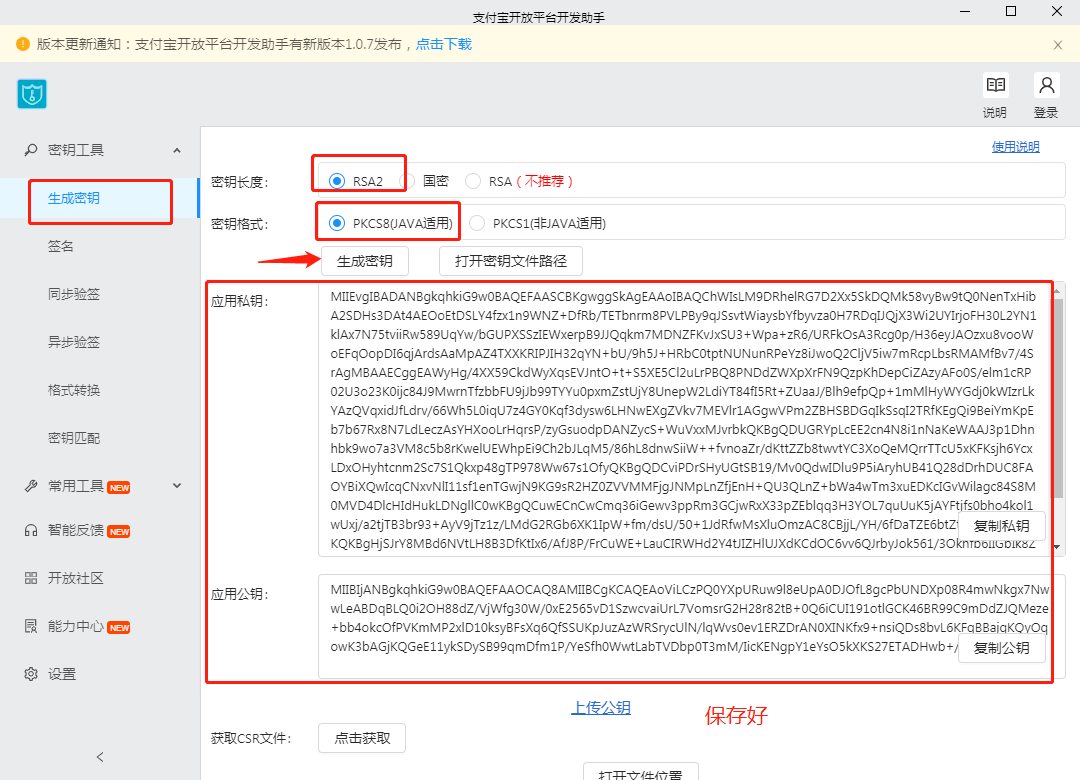The width and height of the screenshot is (1080, 780).
Task: Click the 能力中心 document icon
Action: click(31, 626)
